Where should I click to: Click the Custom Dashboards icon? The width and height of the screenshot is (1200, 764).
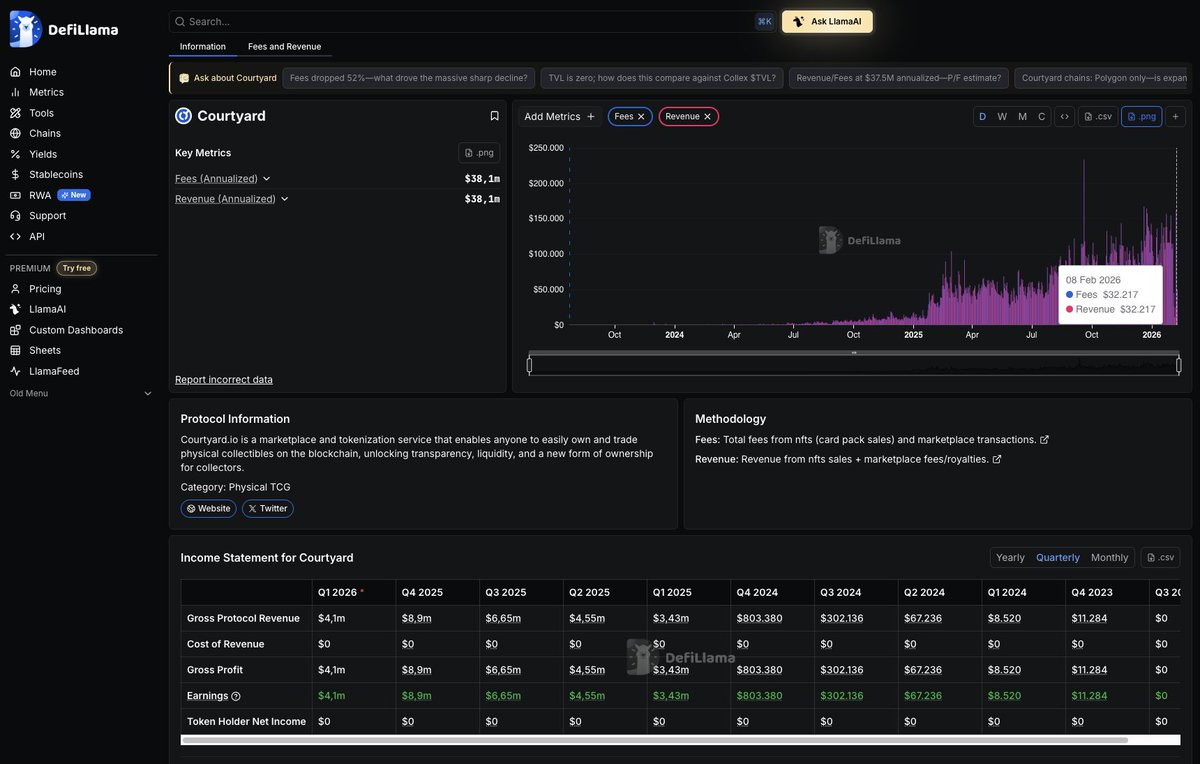tap(15, 330)
